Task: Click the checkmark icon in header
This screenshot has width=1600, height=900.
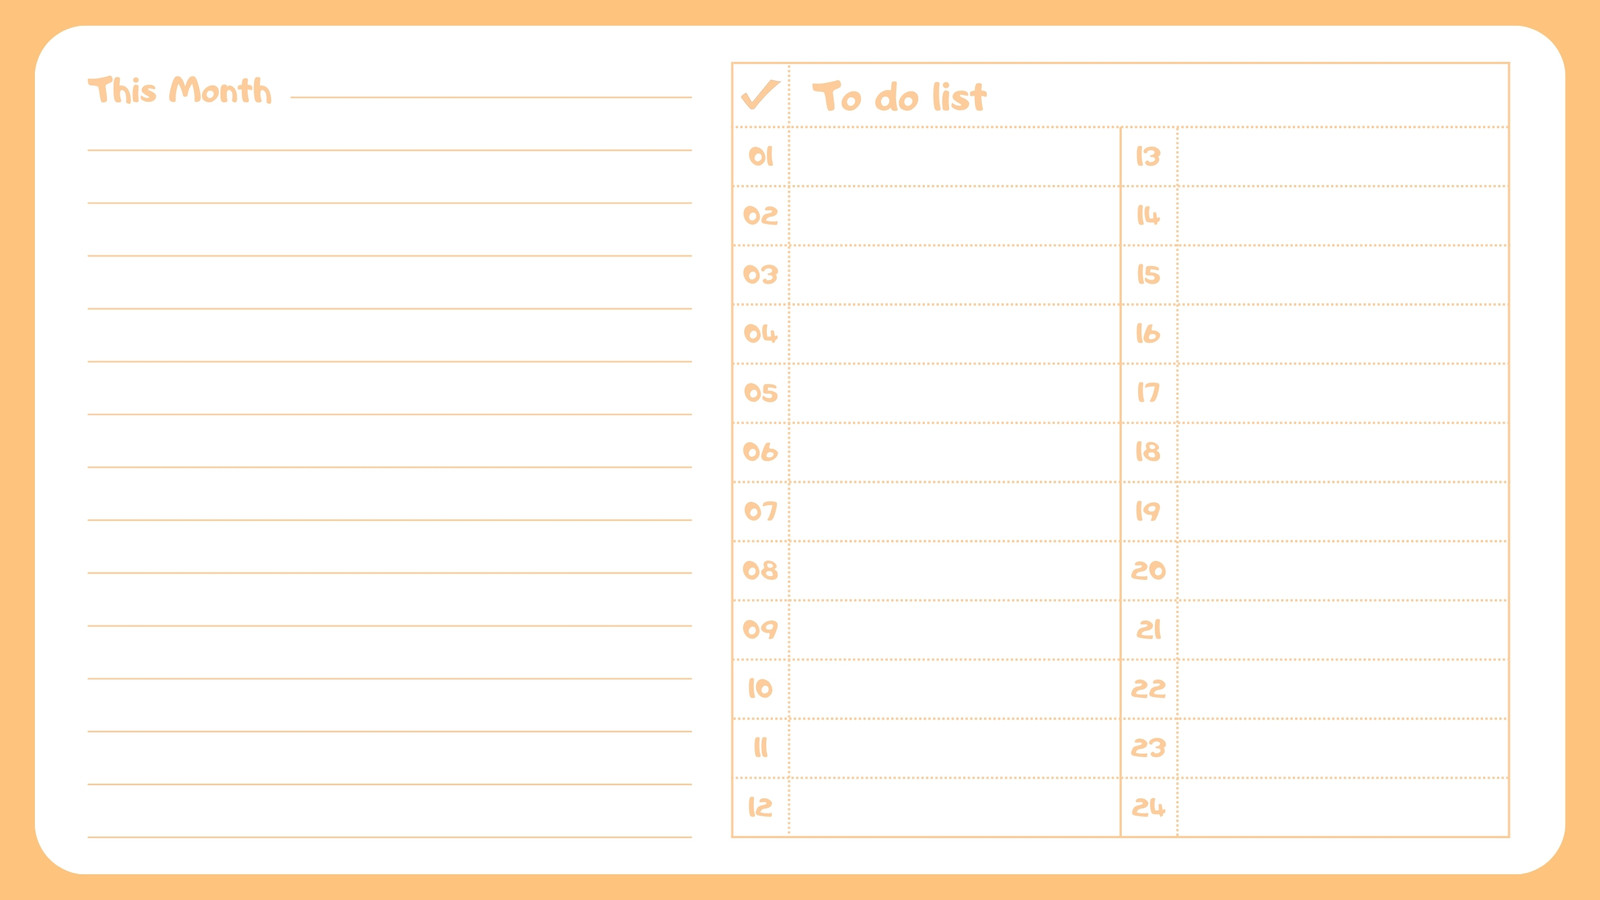Action: pos(760,95)
